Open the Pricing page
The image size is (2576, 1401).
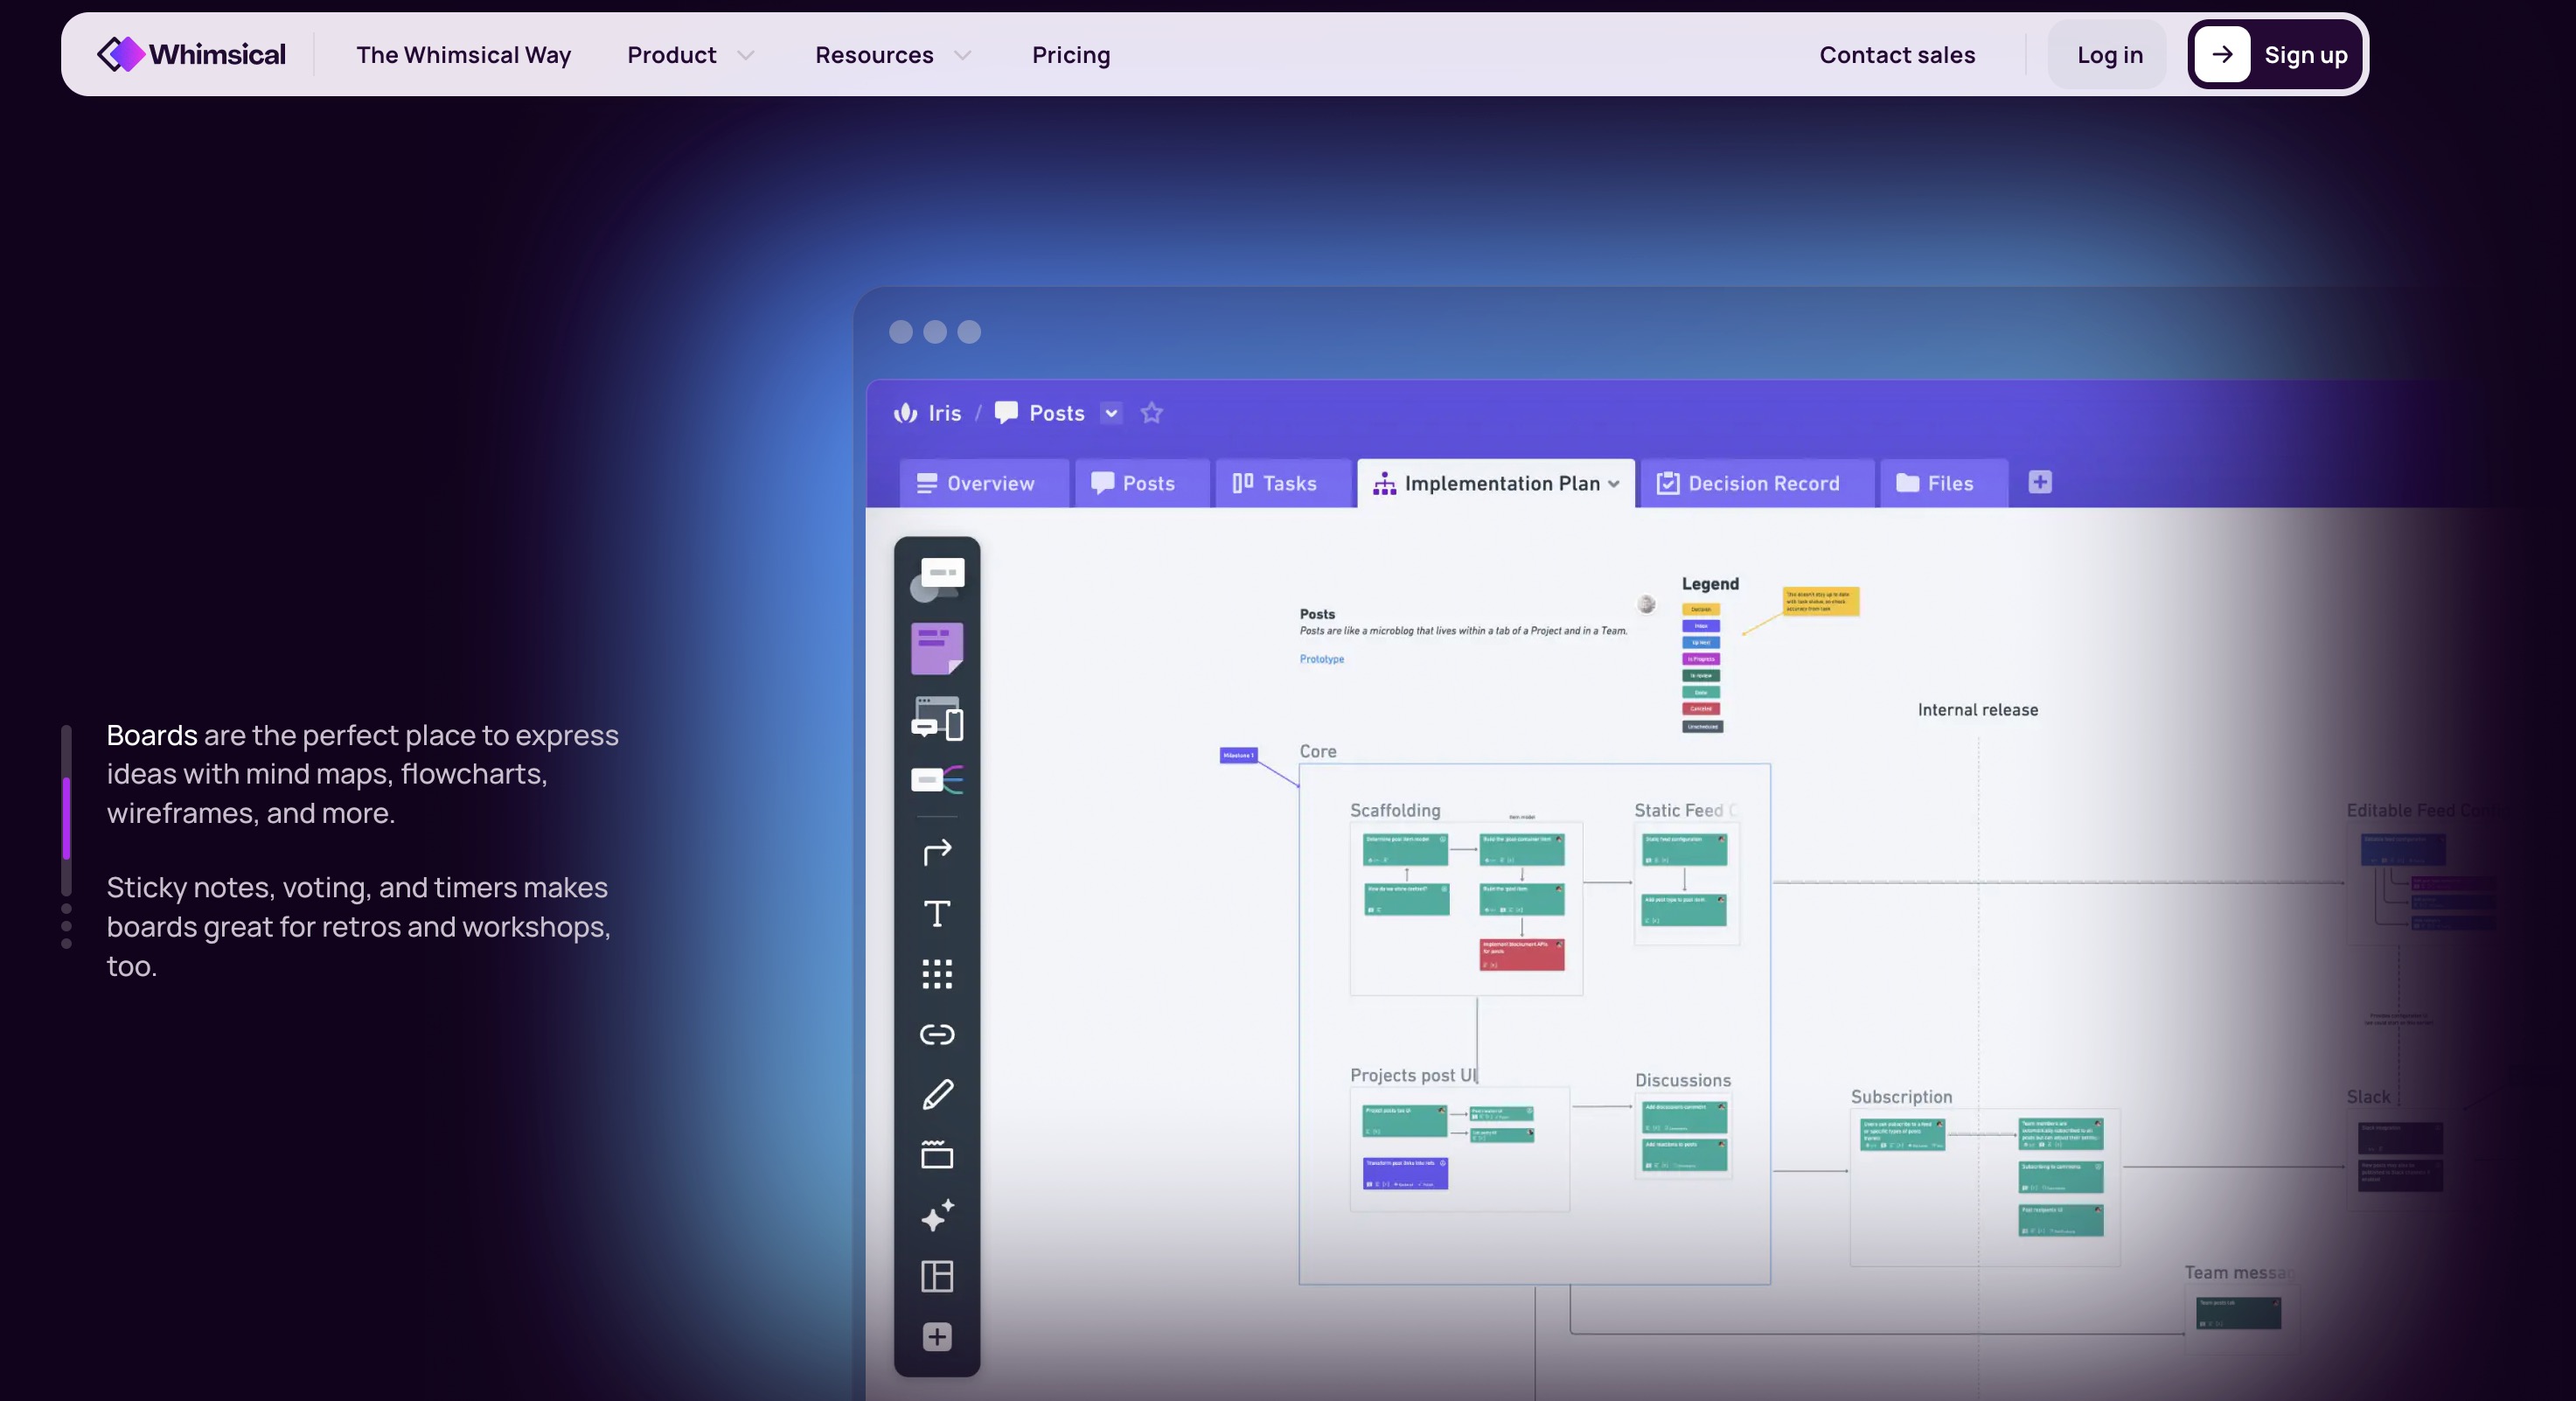coord(1071,55)
